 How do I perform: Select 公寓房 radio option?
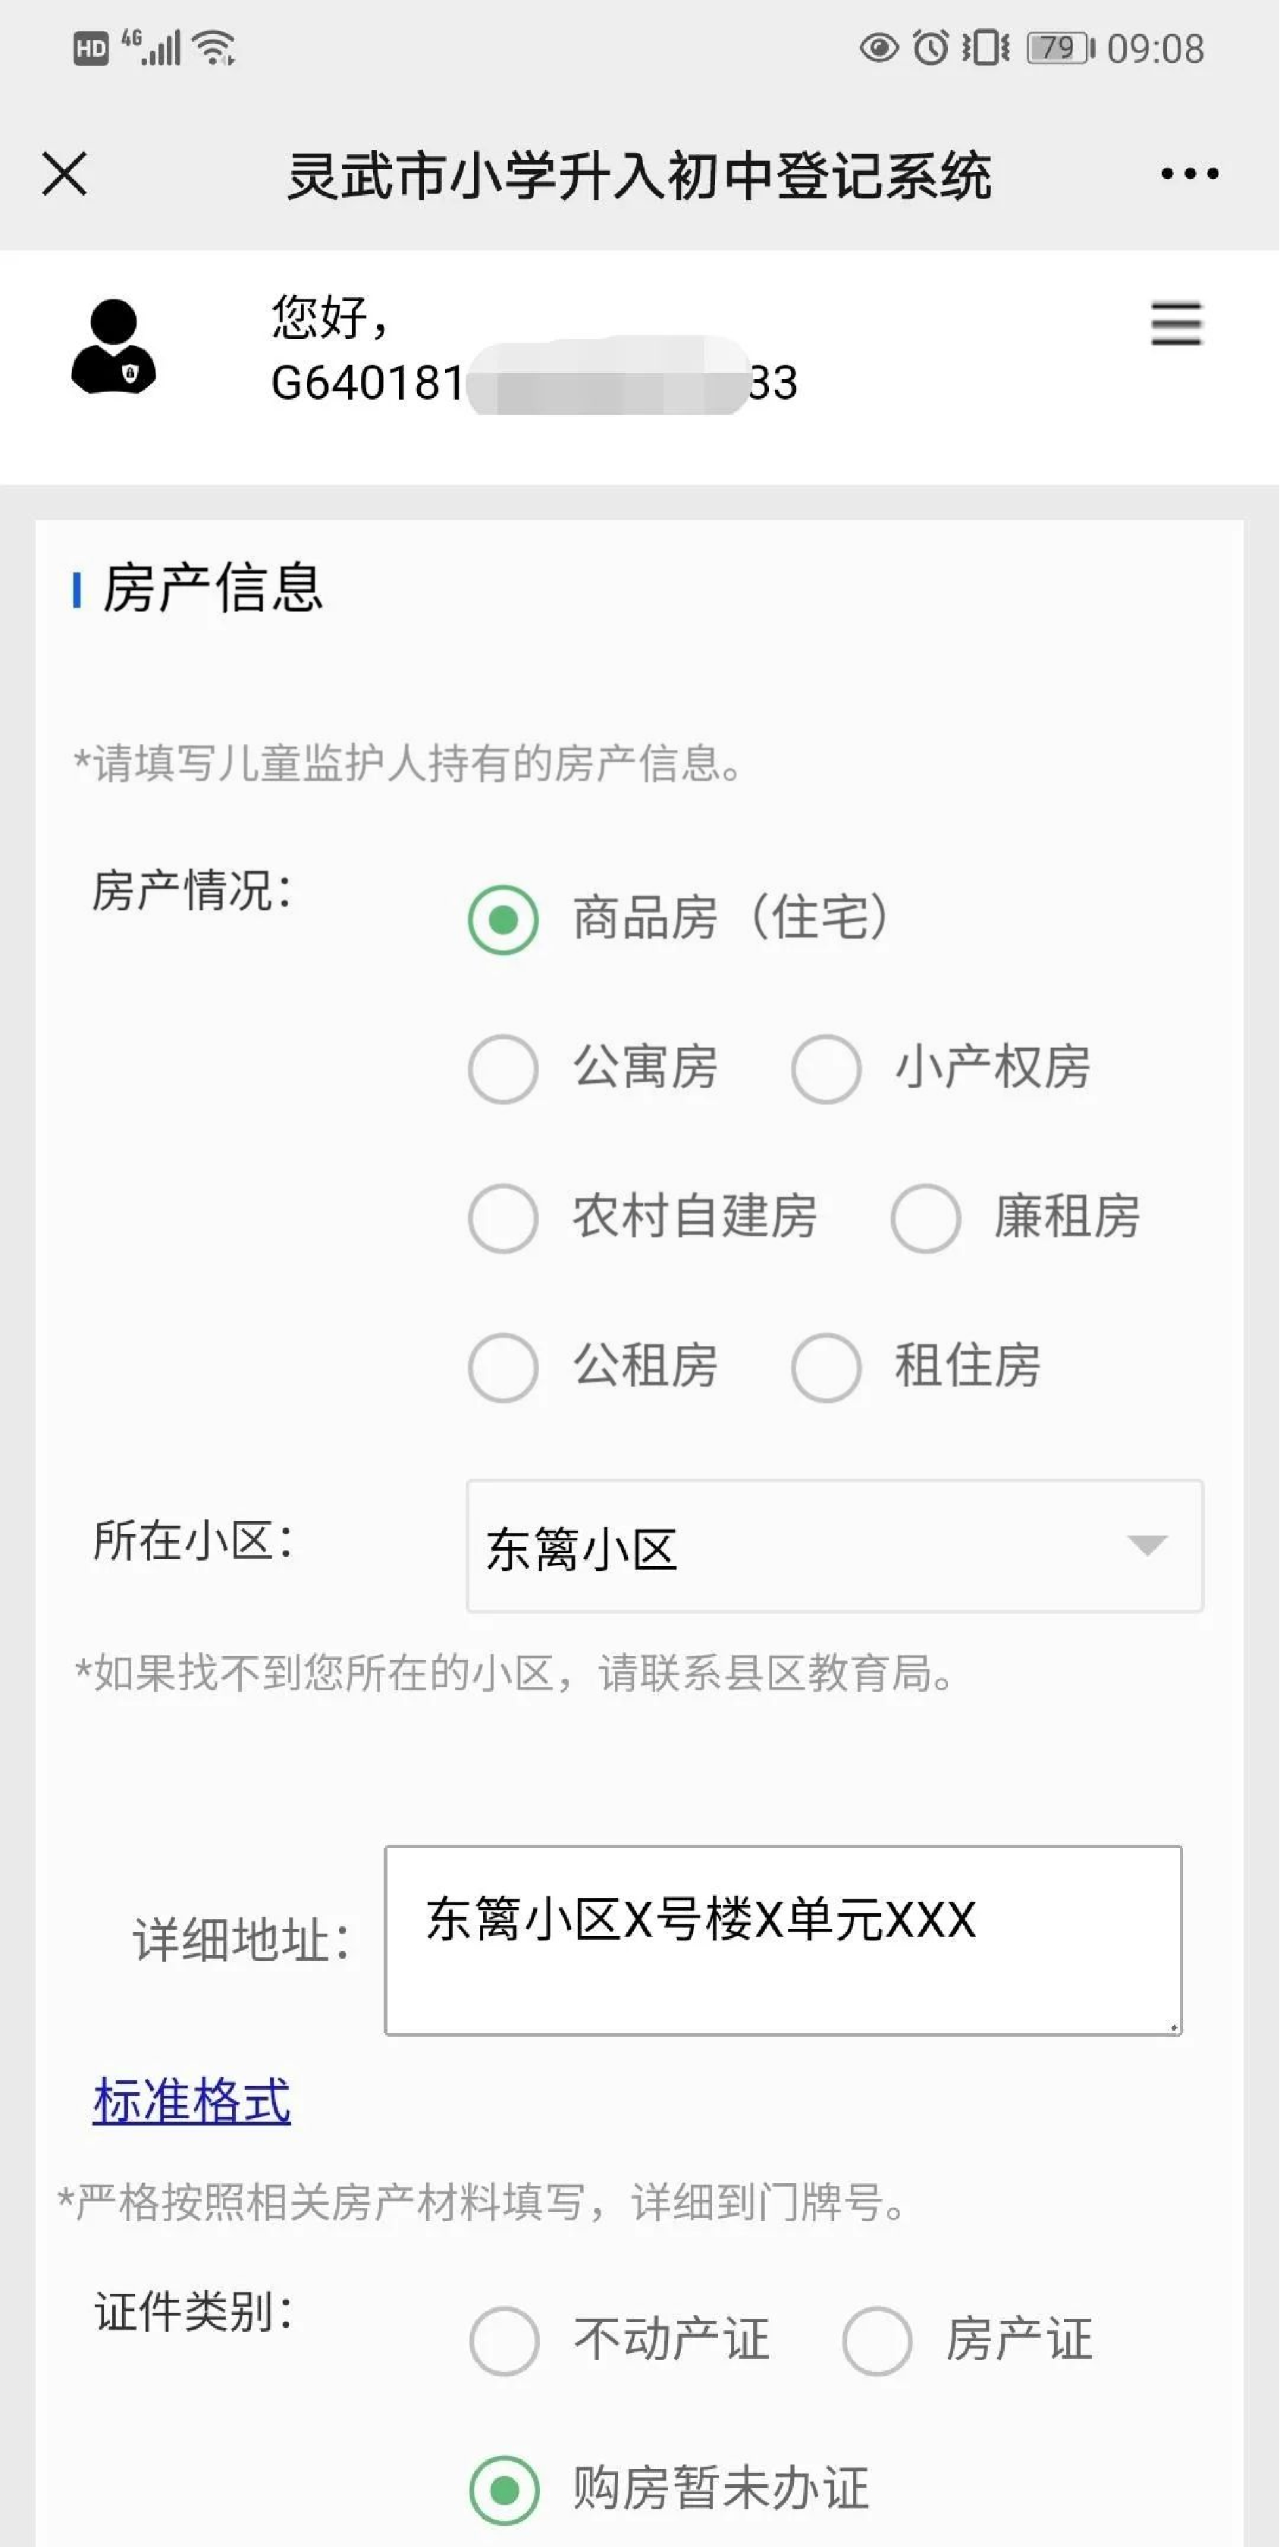[503, 1069]
